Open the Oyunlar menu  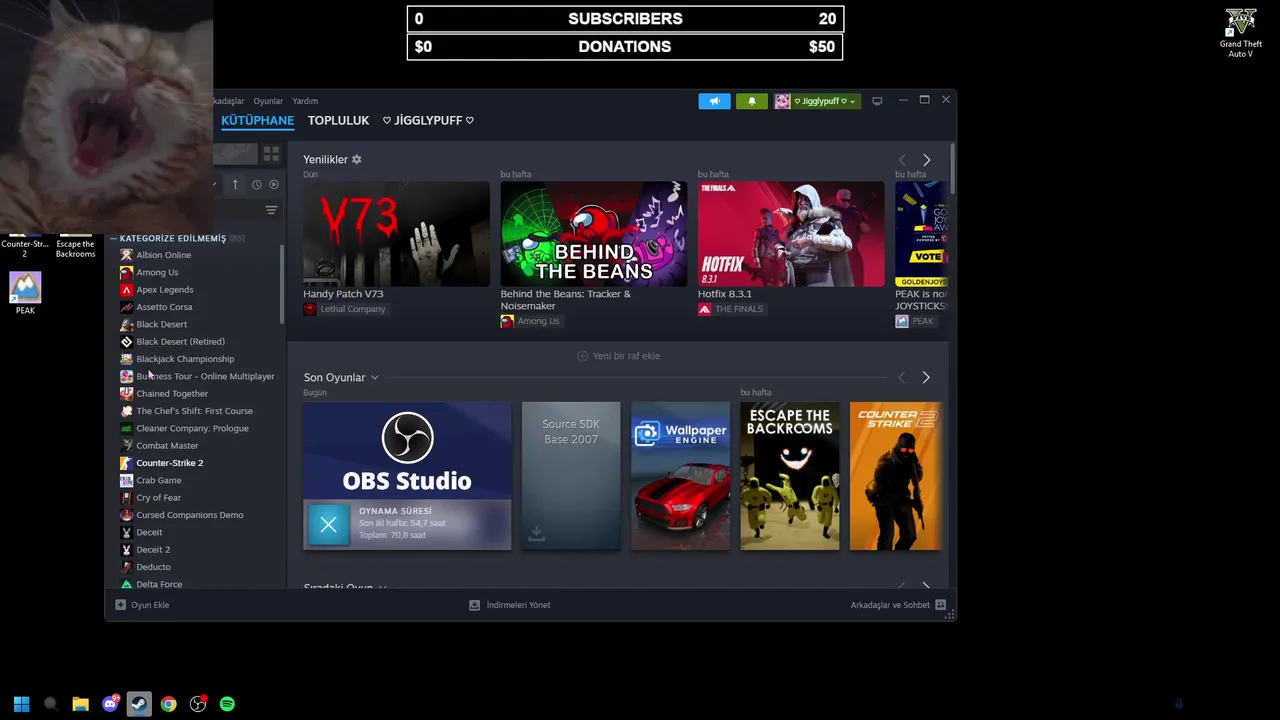click(x=268, y=101)
